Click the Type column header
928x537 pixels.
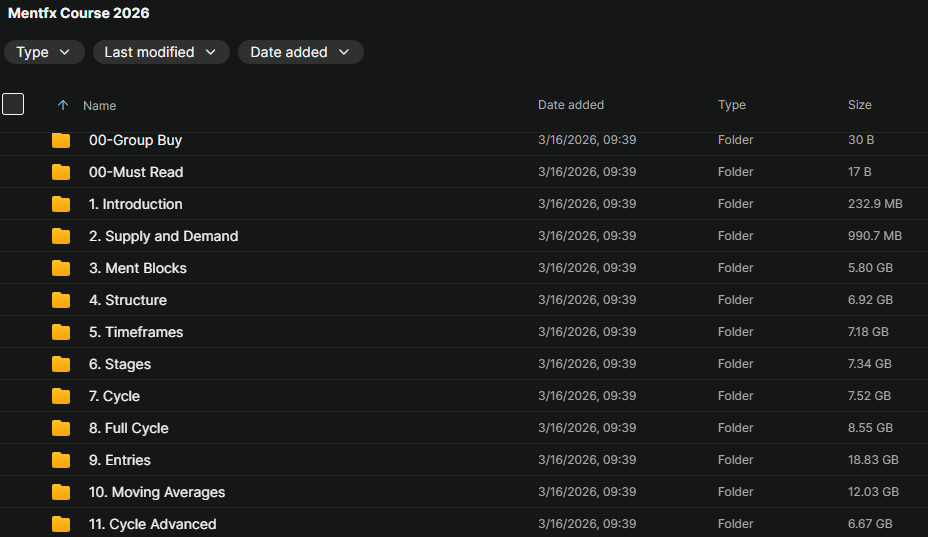pyautogui.click(x=731, y=105)
